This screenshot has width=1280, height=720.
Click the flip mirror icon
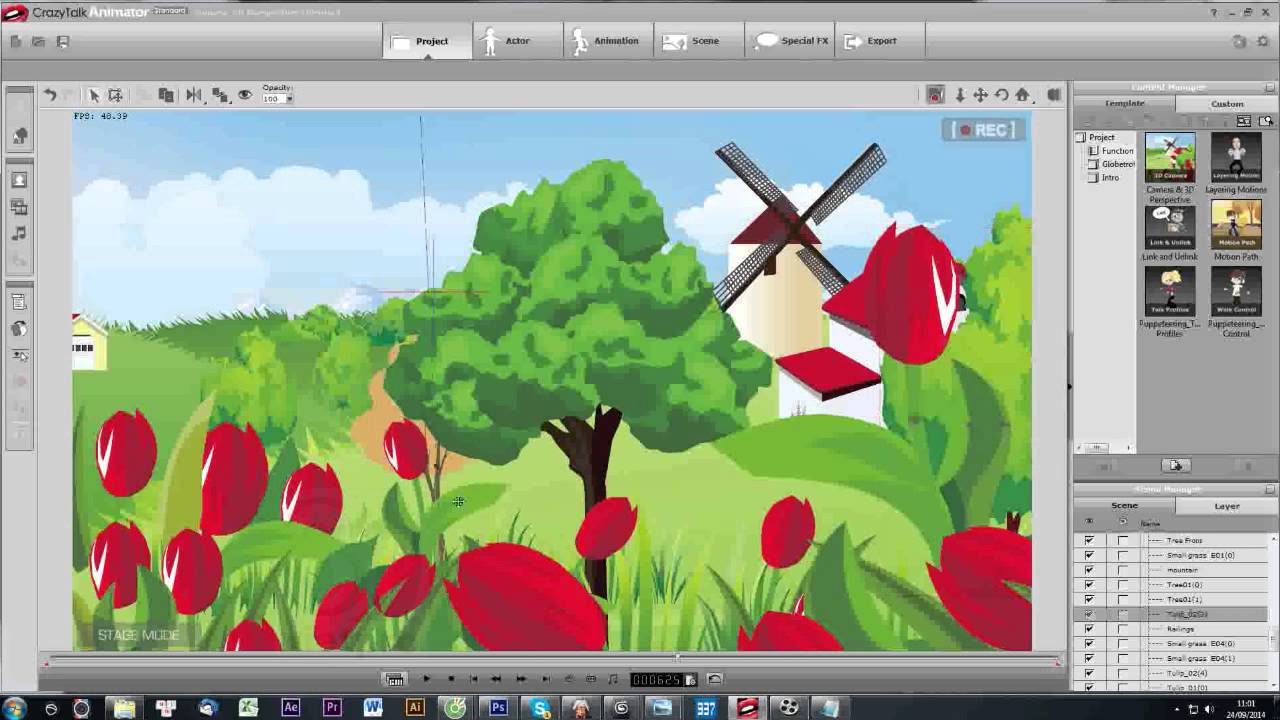(x=194, y=95)
